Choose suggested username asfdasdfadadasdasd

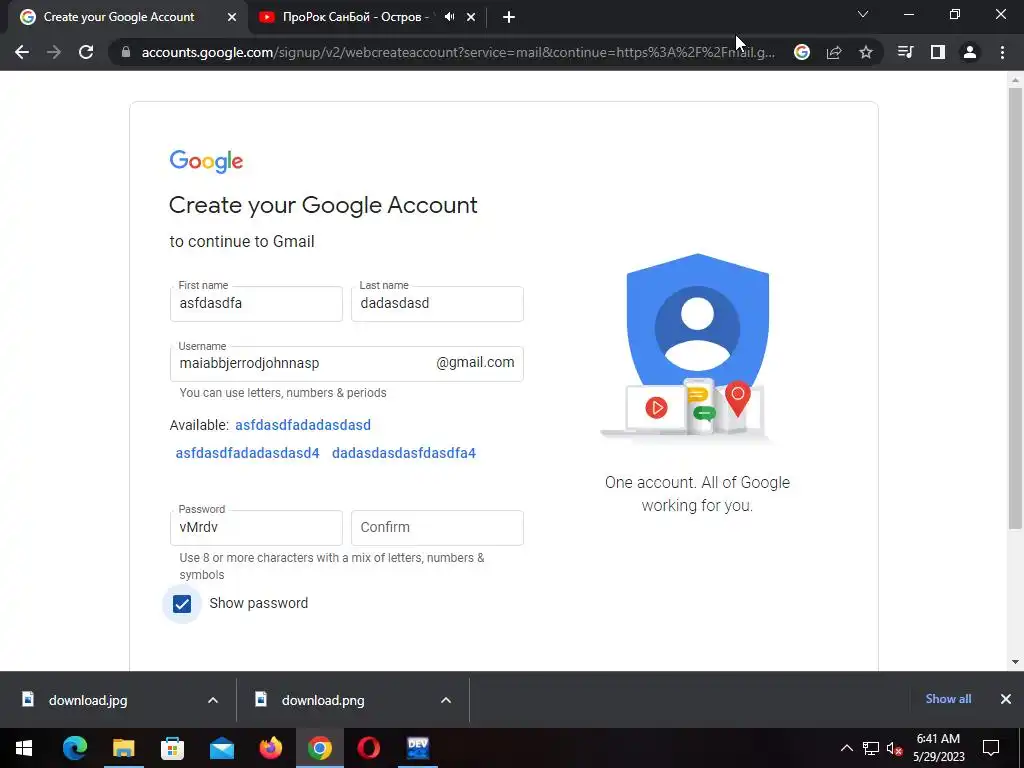(x=303, y=425)
